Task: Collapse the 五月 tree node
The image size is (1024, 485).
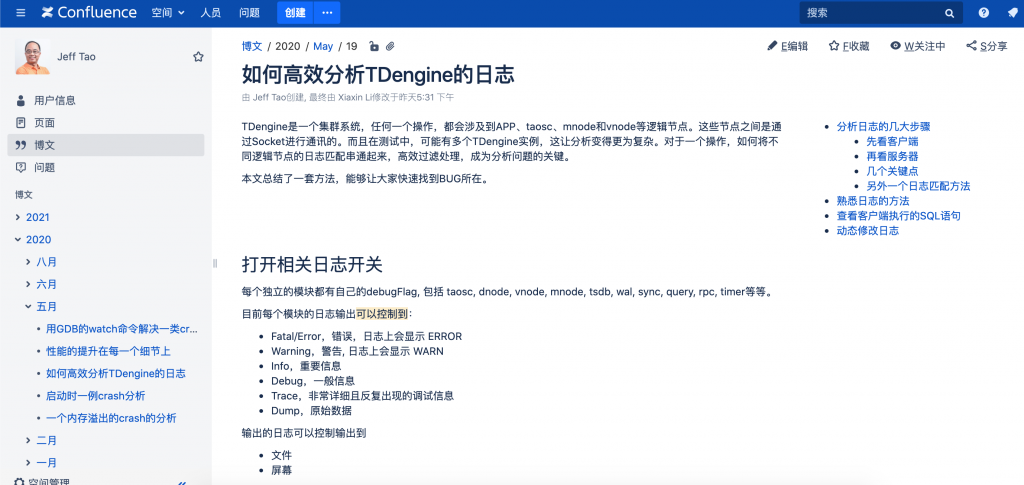Action: point(29,306)
